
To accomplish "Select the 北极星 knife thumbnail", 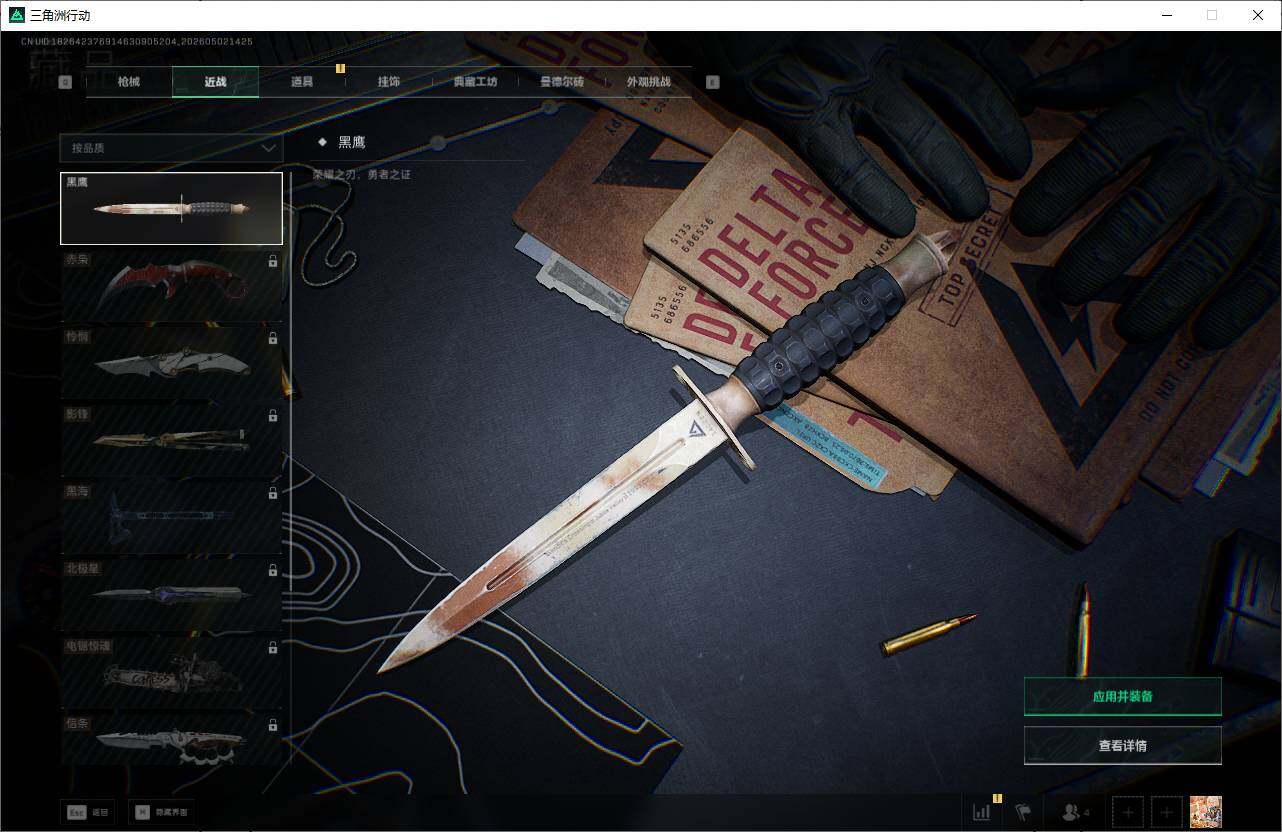I will (x=171, y=595).
